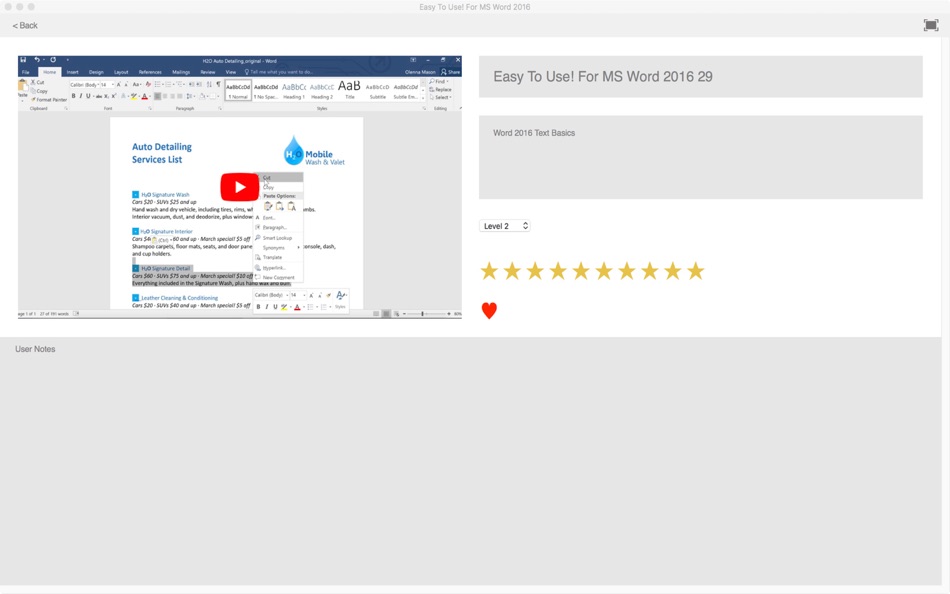
Task: Click the lesson title field 'Easy To Use! For MS Word 2016 29'
Action: (700, 77)
